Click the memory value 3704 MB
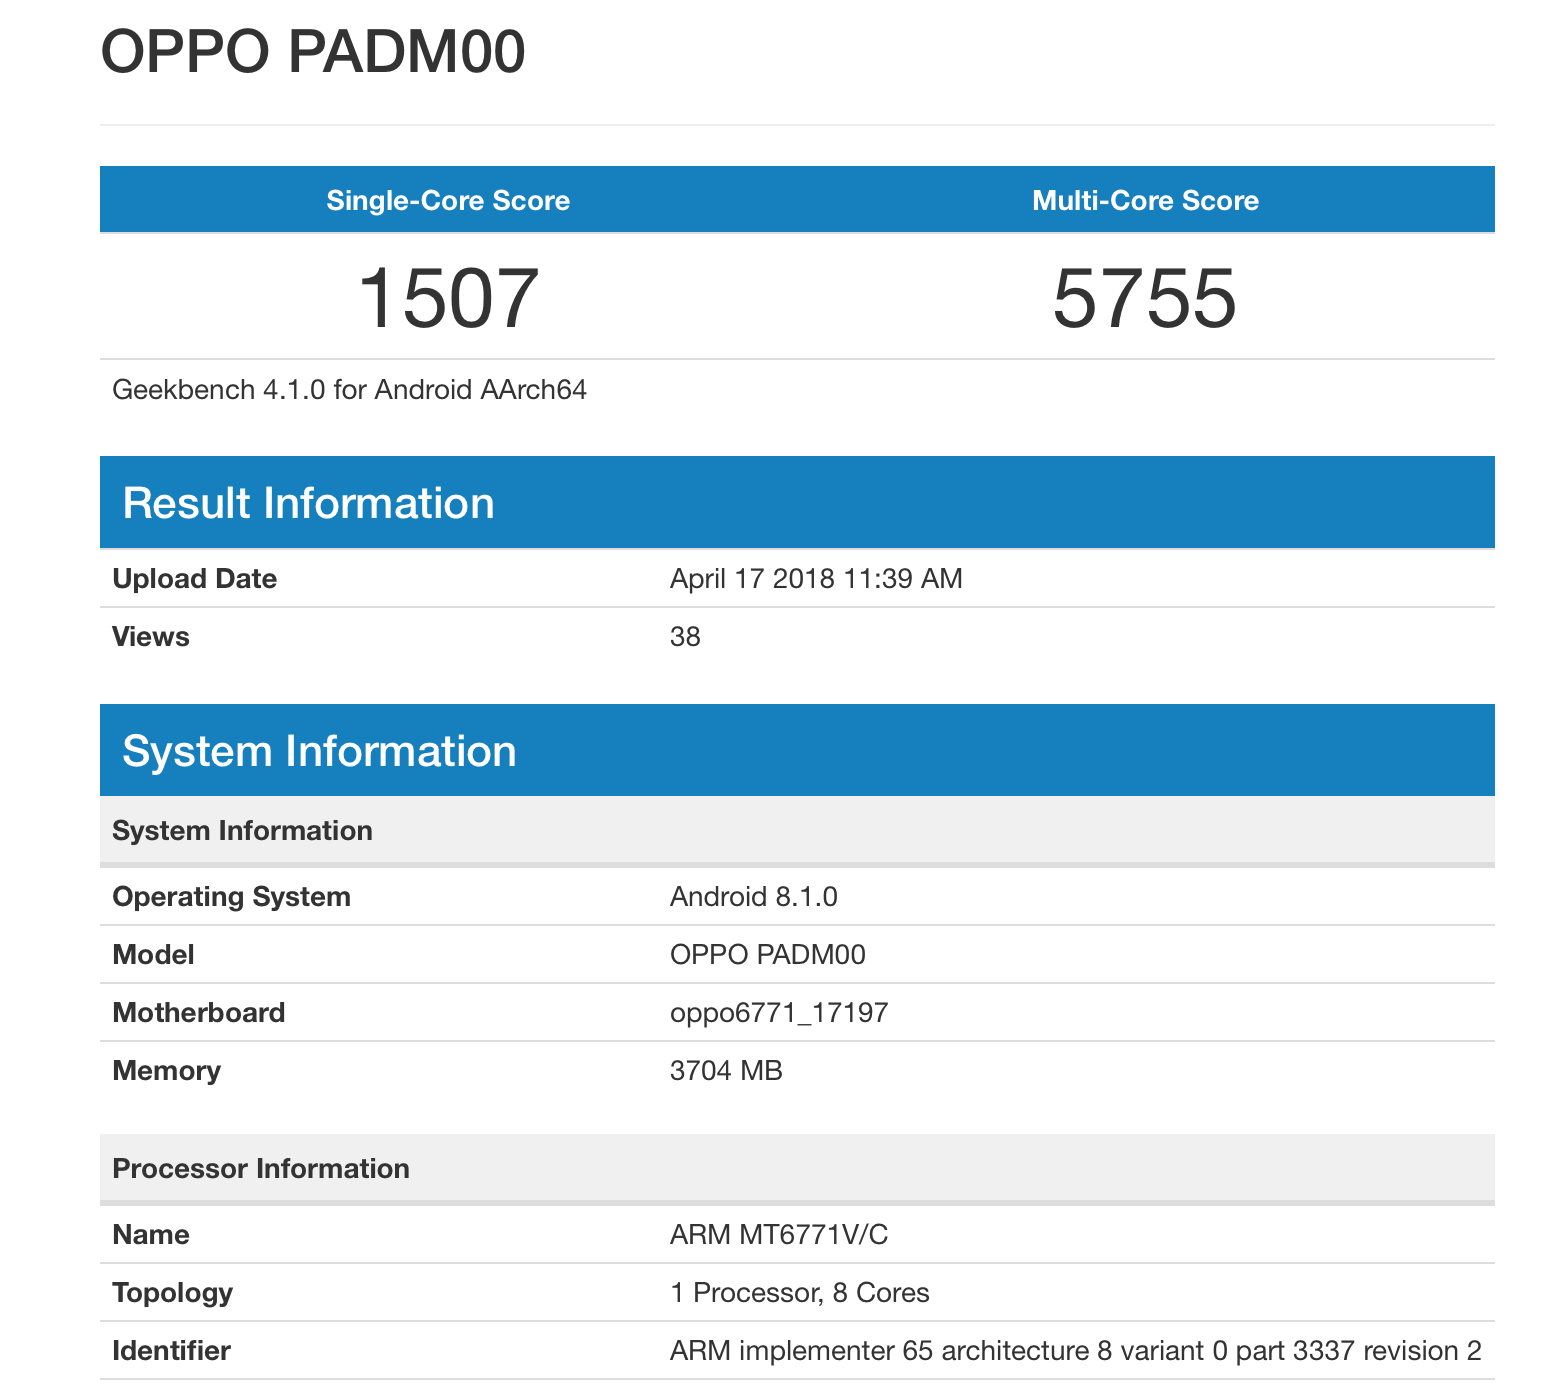Image resolution: width=1554 pixels, height=1384 pixels. coord(726,1071)
